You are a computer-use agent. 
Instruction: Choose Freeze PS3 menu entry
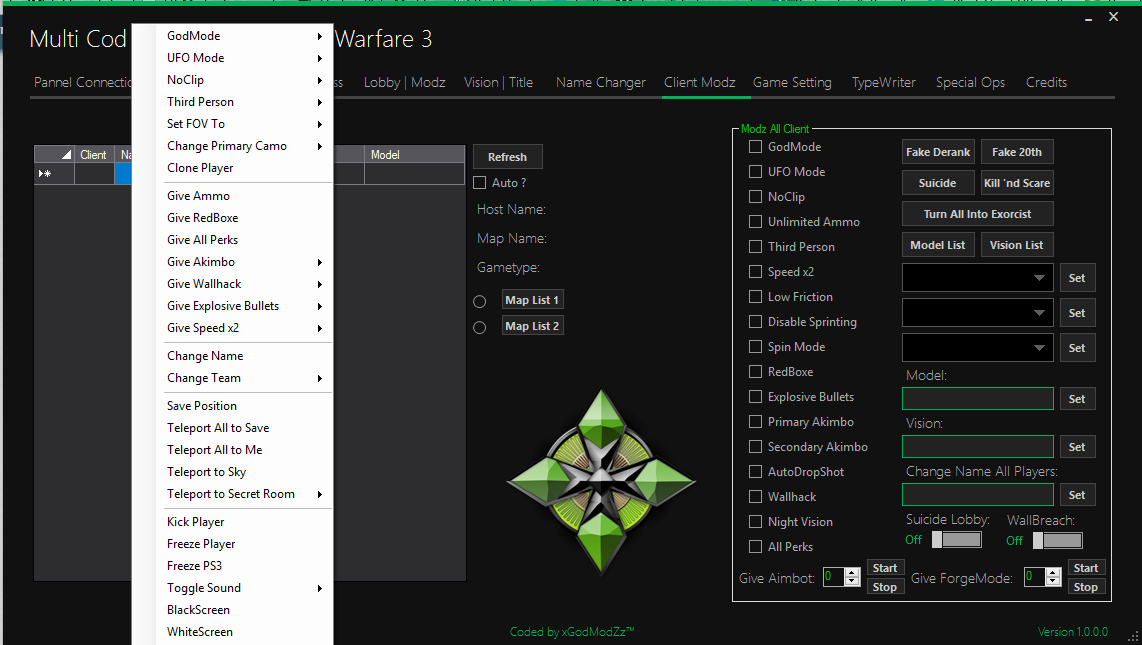244,566
